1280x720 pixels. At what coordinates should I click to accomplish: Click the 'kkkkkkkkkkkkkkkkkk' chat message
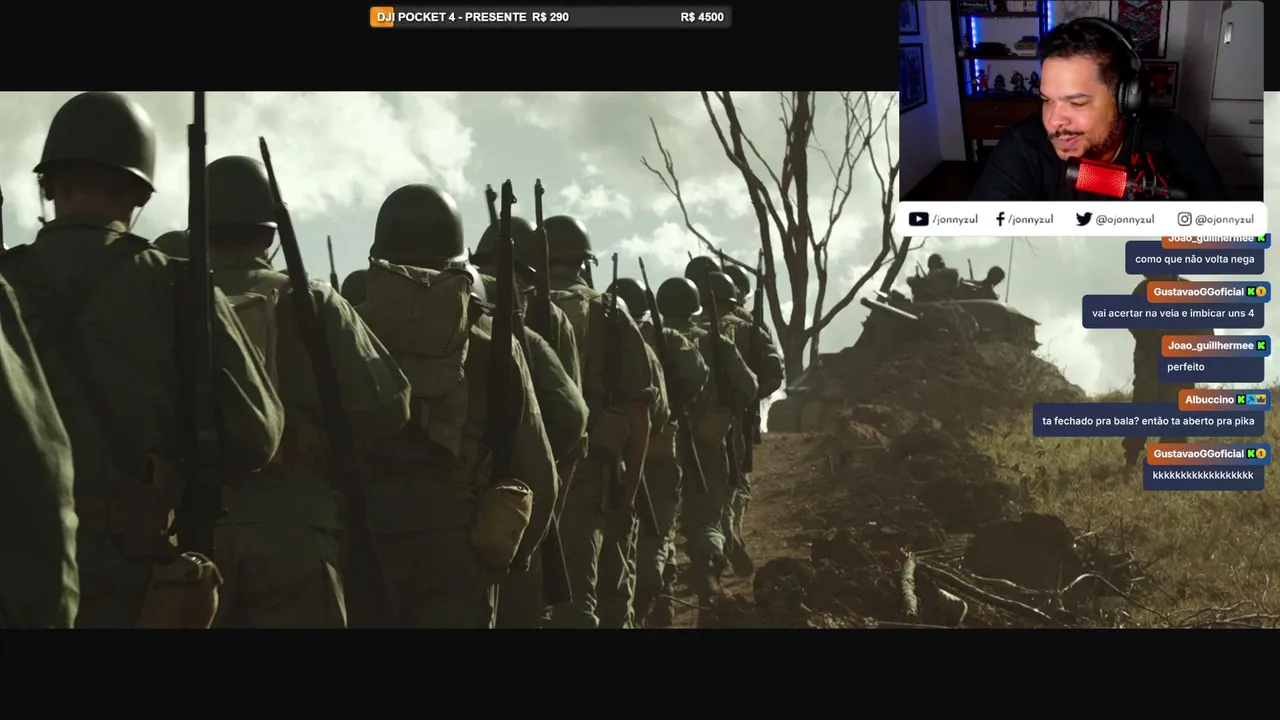pos(1203,475)
